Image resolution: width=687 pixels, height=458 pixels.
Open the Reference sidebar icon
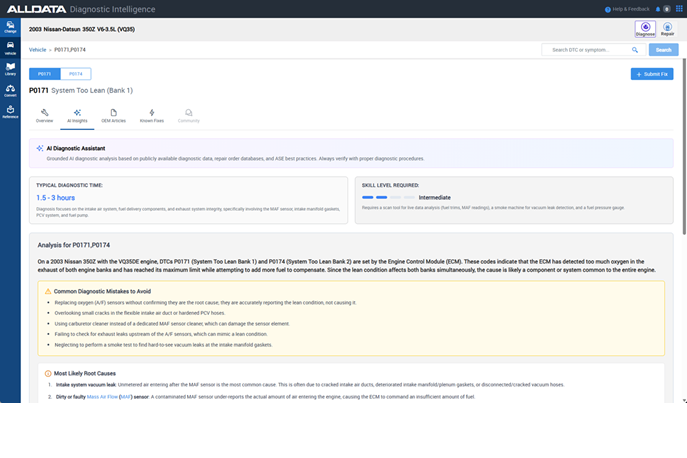[x=10, y=112]
